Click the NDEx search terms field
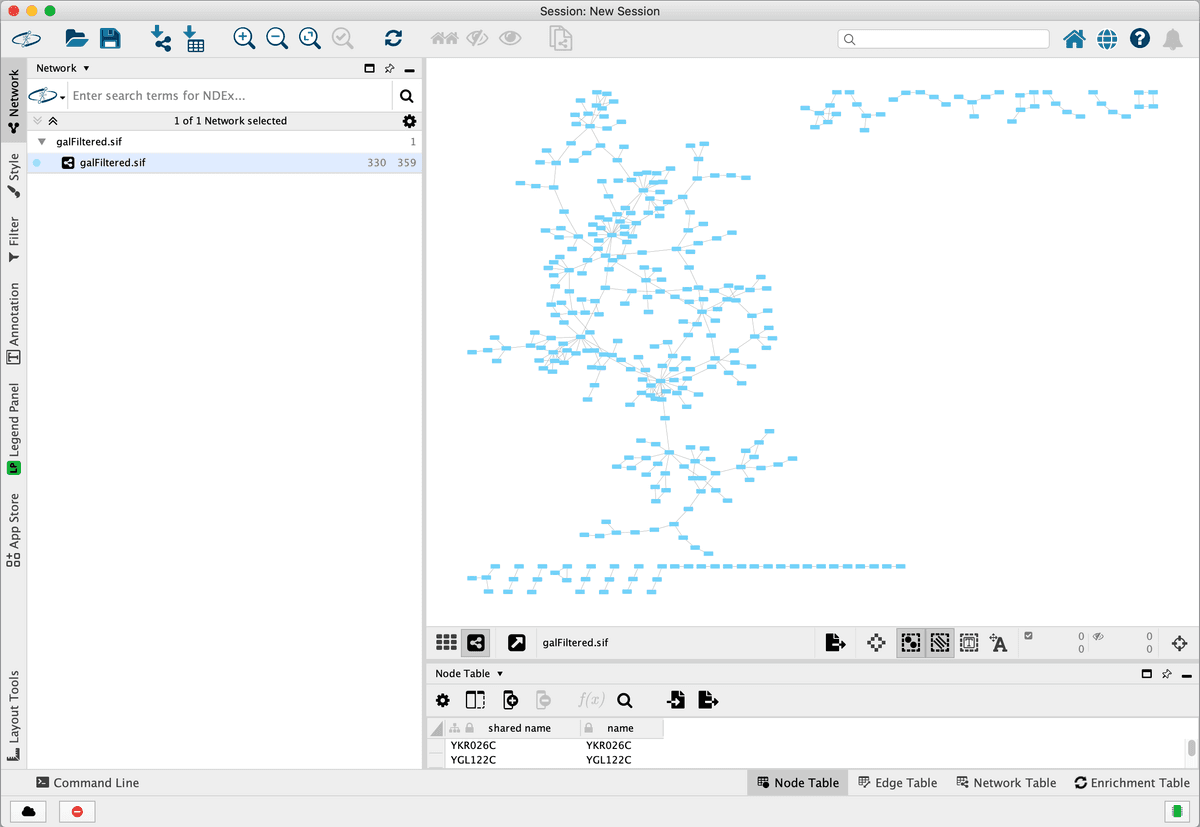 click(x=229, y=96)
